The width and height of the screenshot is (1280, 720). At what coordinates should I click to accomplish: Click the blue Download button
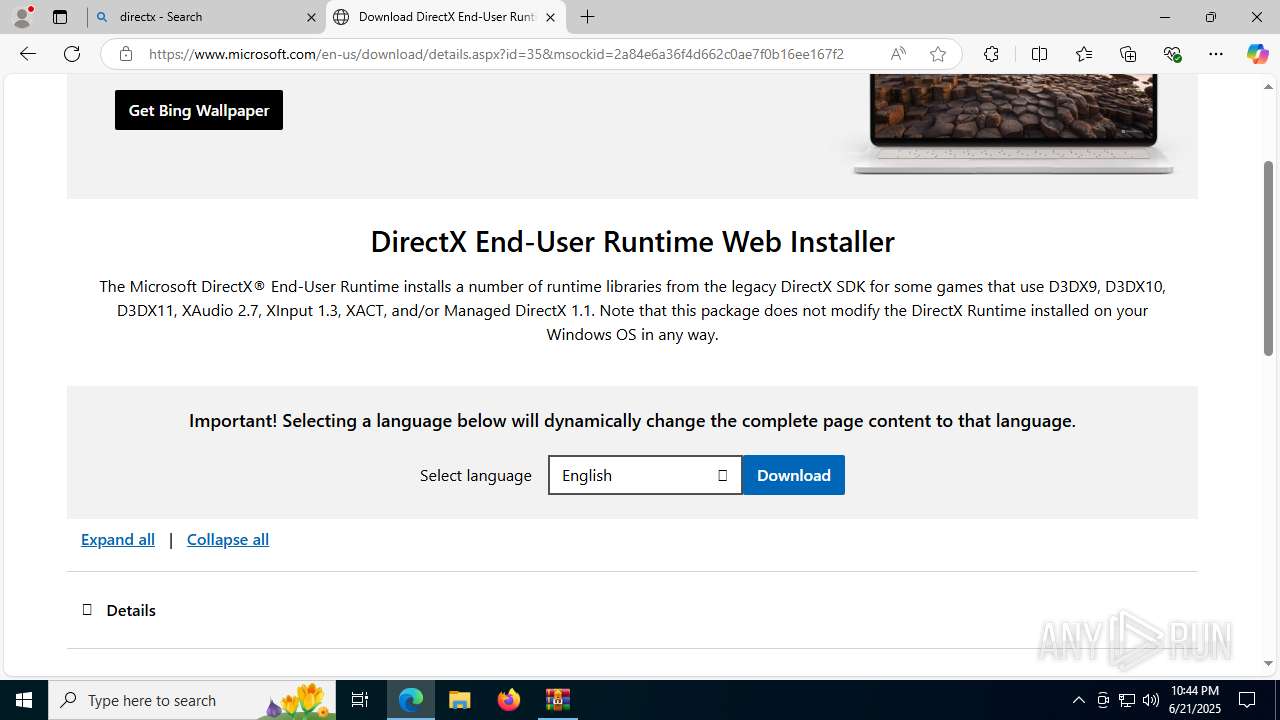pos(794,475)
